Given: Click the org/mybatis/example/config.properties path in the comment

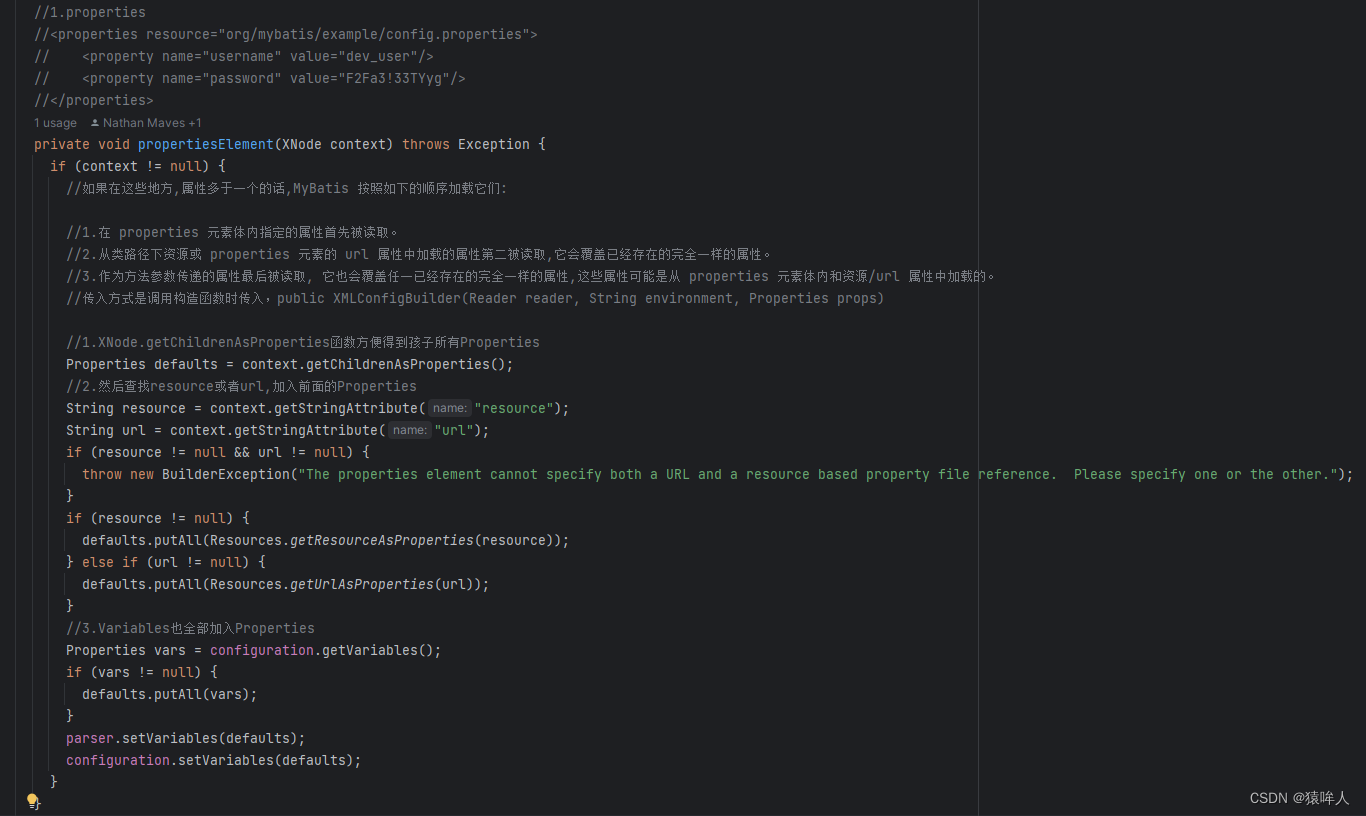Looking at the screenshot, I should coord(374,34).
